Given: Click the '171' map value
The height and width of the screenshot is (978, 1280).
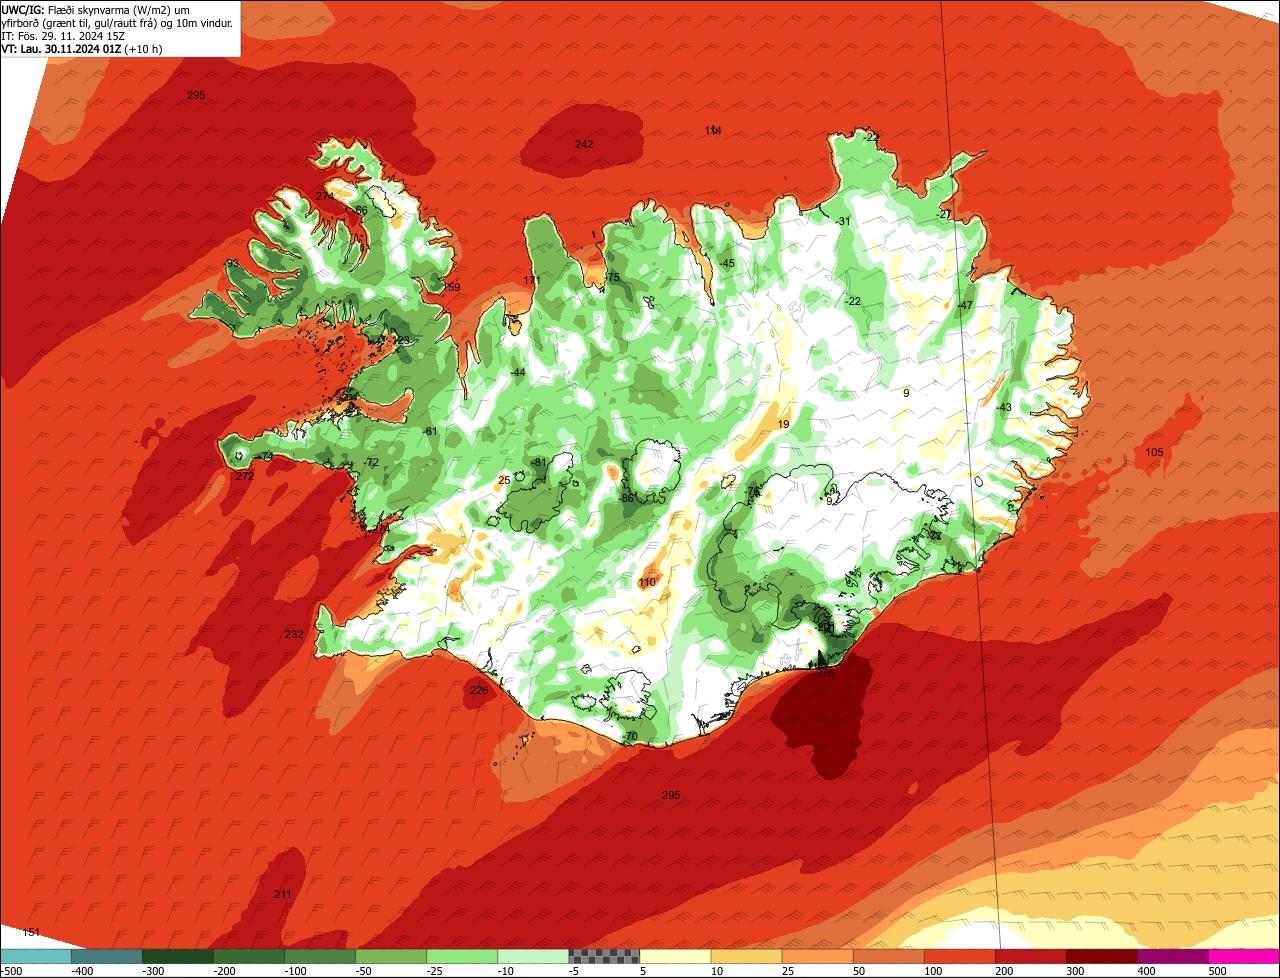Looking at the screenshot, I should (532, 280).
